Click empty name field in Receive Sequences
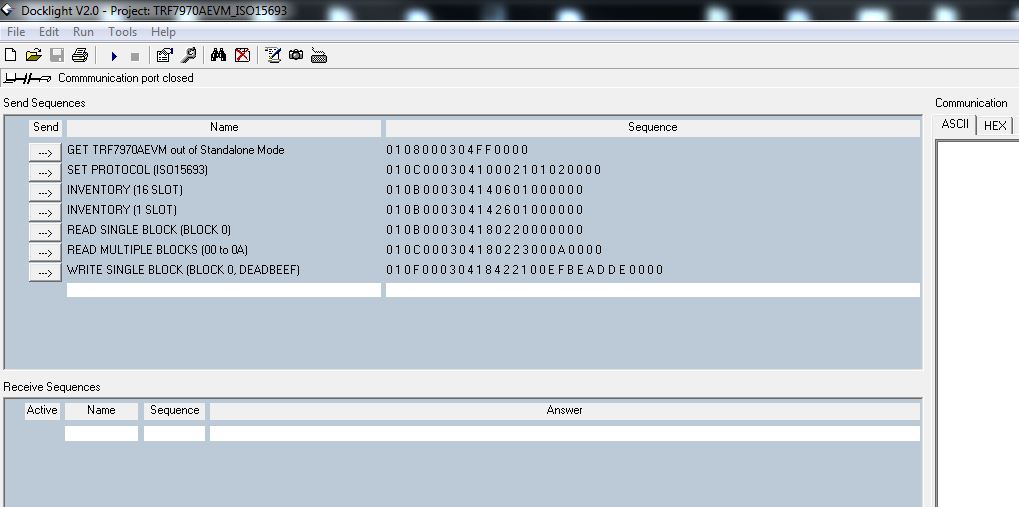Image resolution: width=1019 pixels, height=507 pixels. click(x=101, y=434)
